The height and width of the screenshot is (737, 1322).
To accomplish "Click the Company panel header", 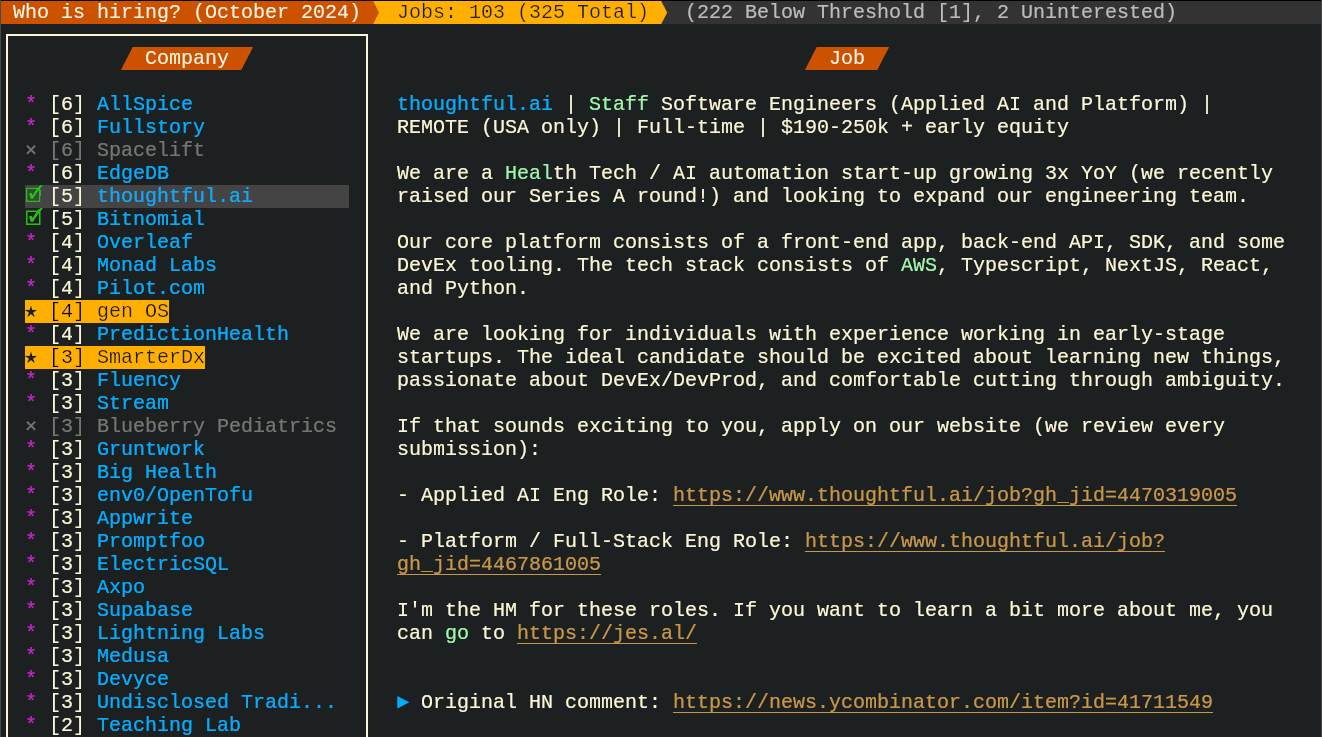I will pos(187,58).
